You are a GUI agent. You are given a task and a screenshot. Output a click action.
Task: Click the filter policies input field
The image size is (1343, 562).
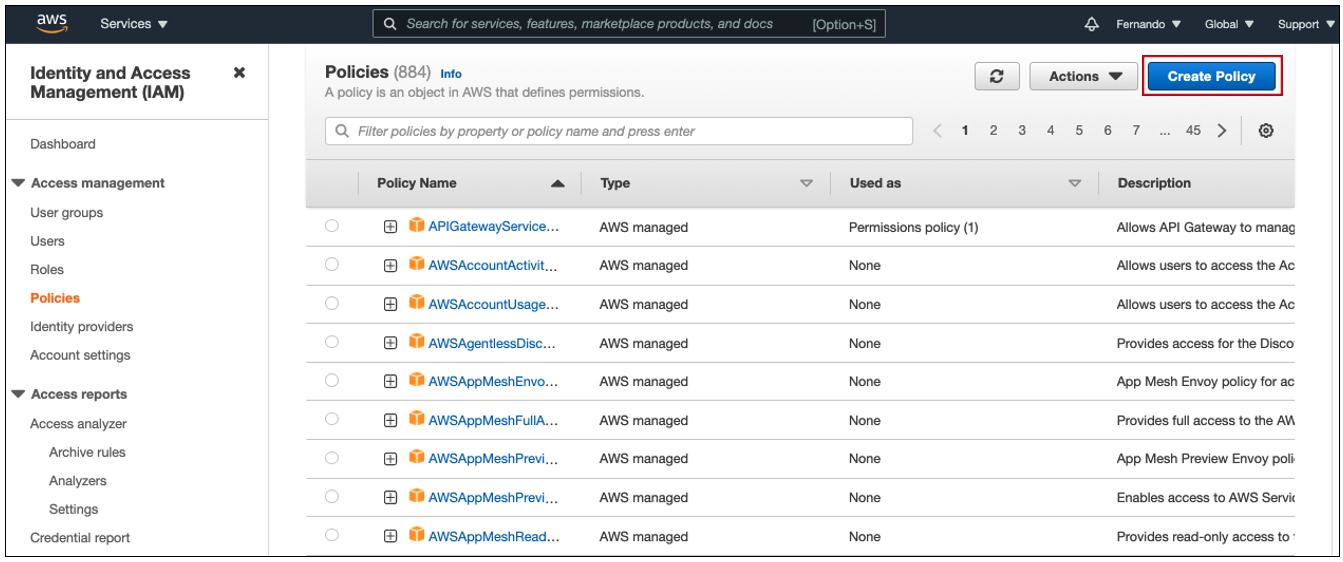[619, 131]
